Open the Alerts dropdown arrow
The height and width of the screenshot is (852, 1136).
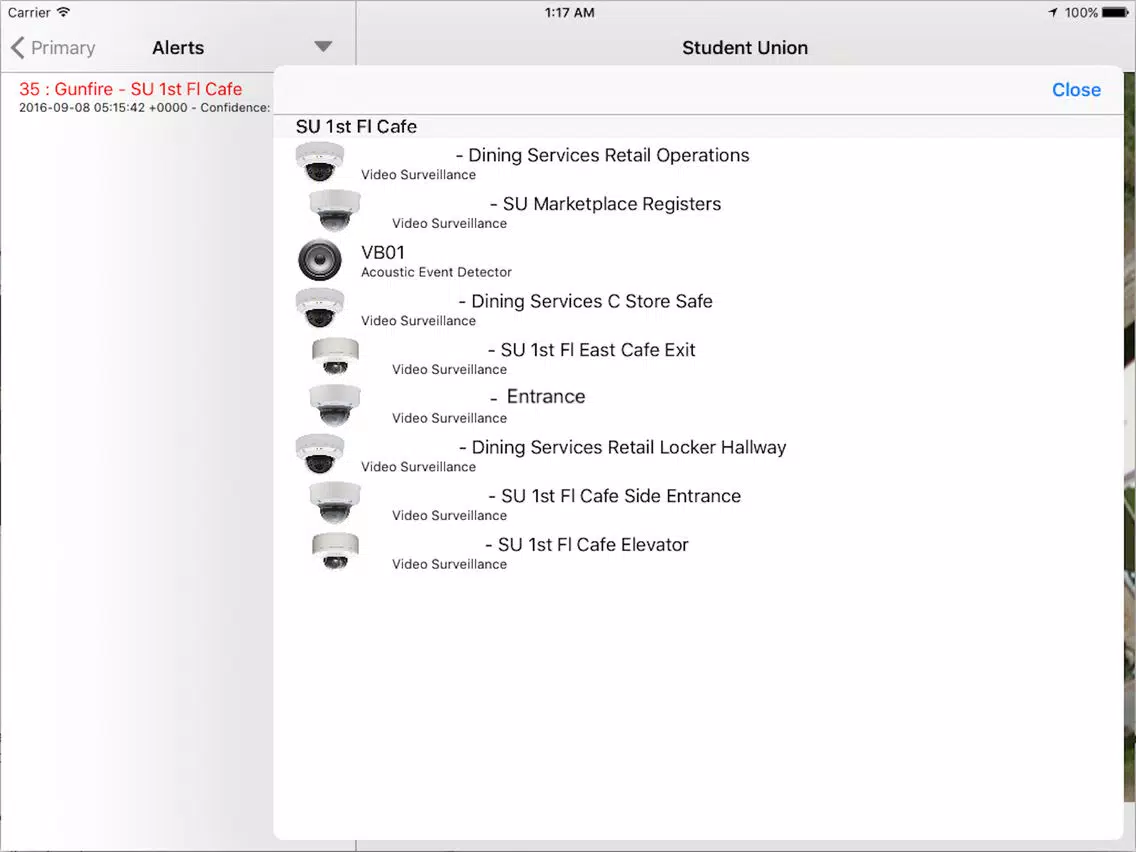[x=323, y=46]
